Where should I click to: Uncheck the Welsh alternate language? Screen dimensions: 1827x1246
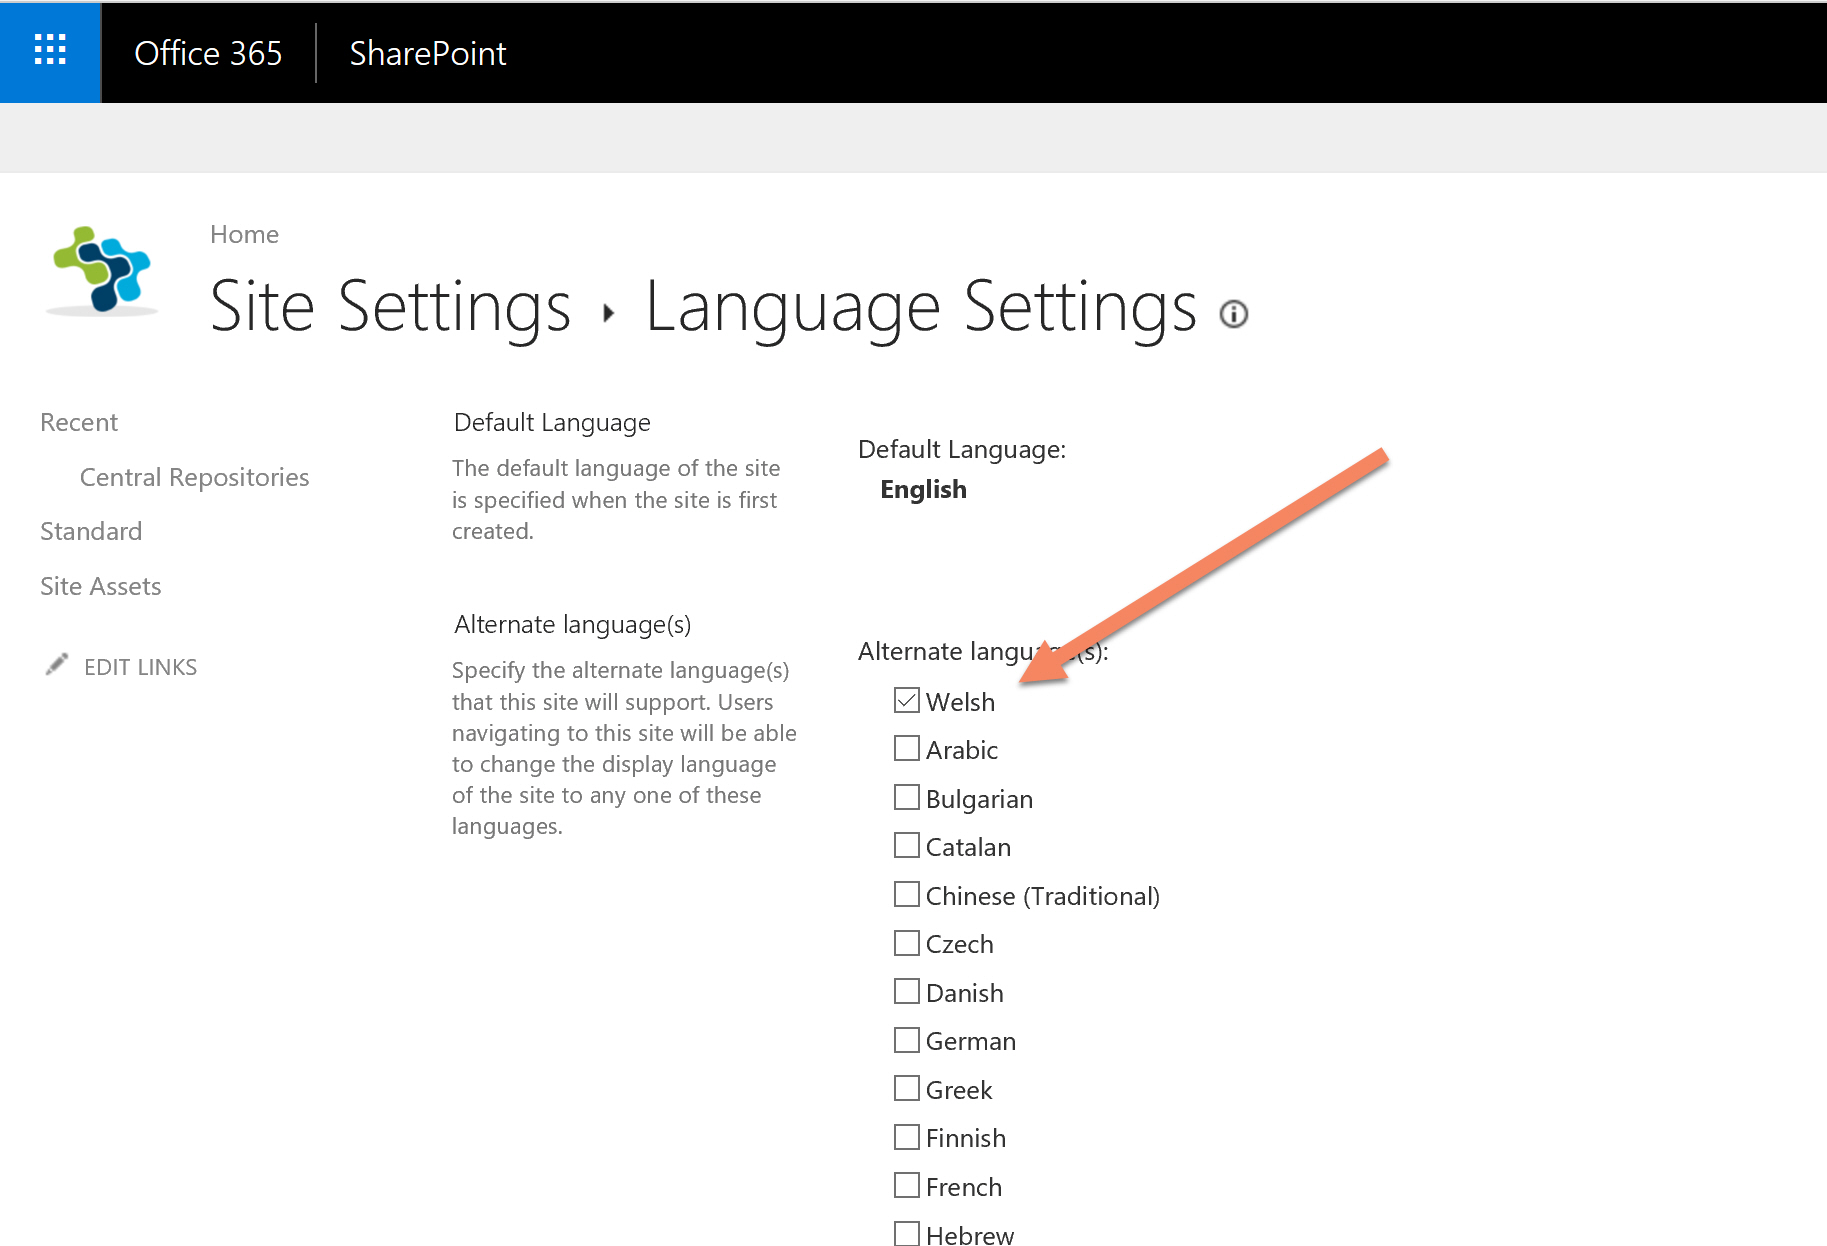pos(905,700)
